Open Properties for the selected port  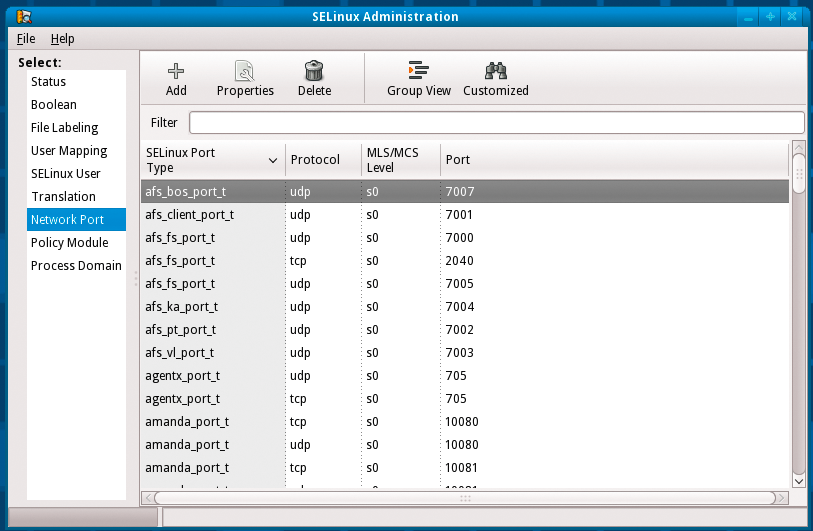pyautogui.click(x=245, y=79)
